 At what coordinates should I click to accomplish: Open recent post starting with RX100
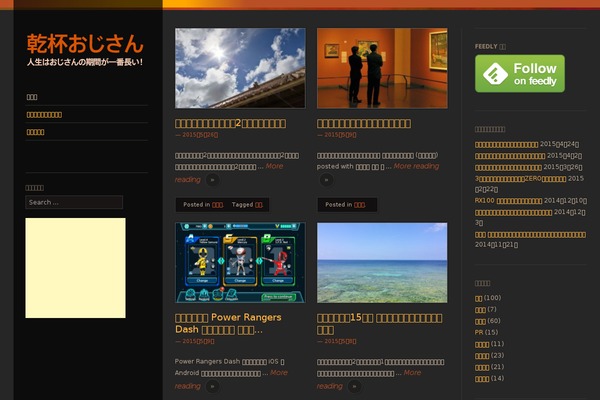point(508,201)
